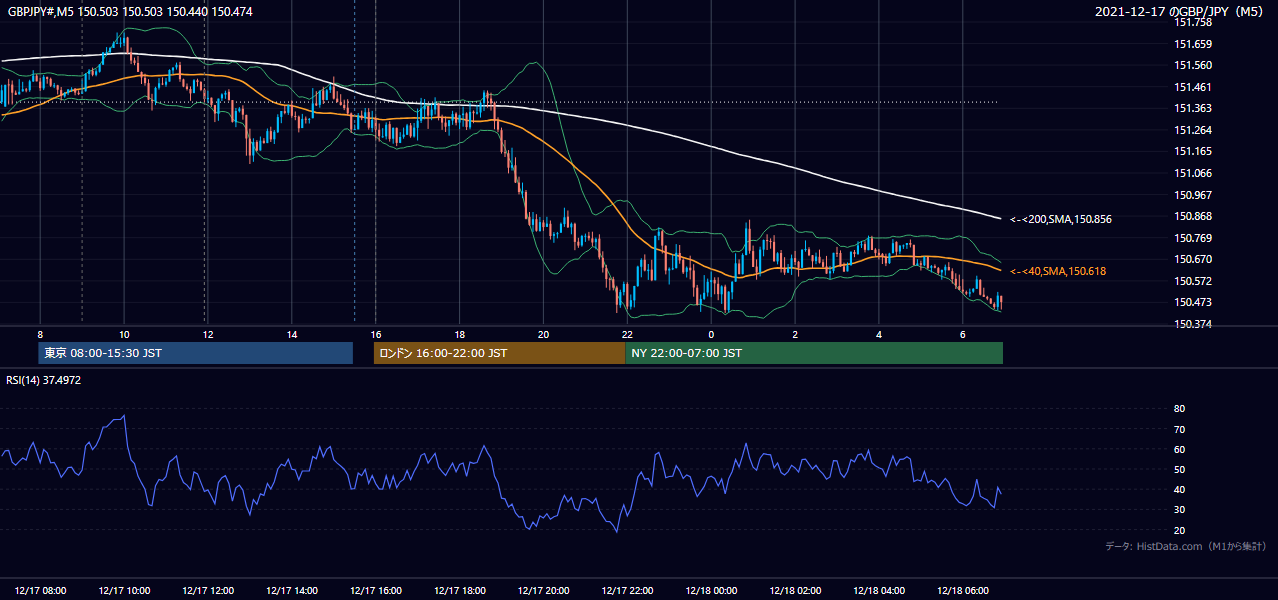Click the hour 4 tick under the price chart

point(879,334)
